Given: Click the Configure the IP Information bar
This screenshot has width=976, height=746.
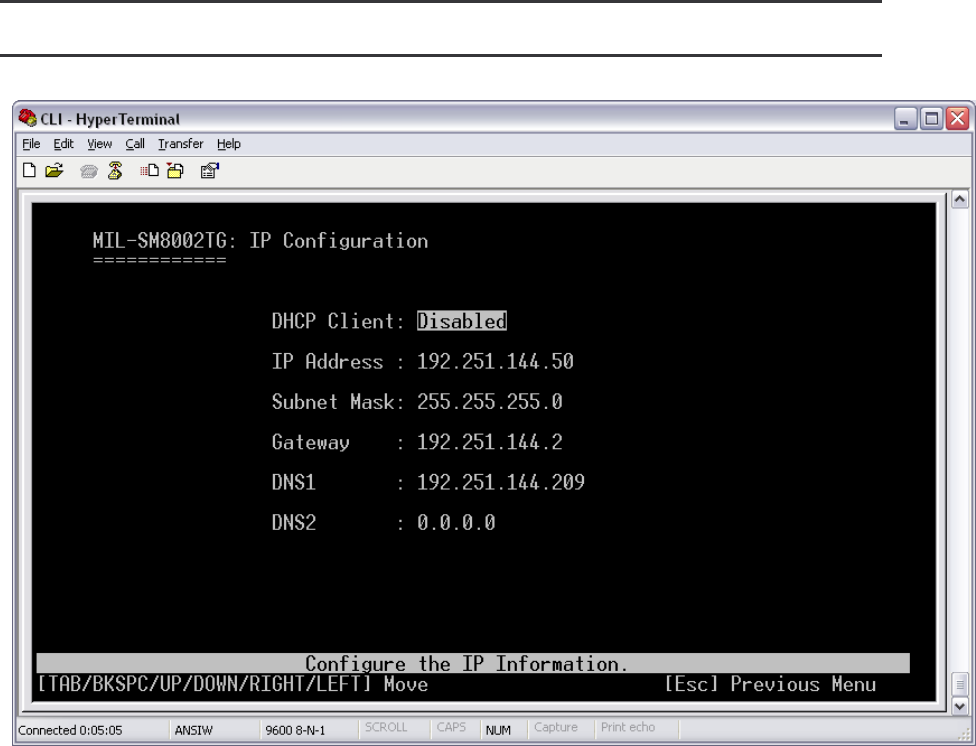Looking at the screenshot, I should point(473,663).
